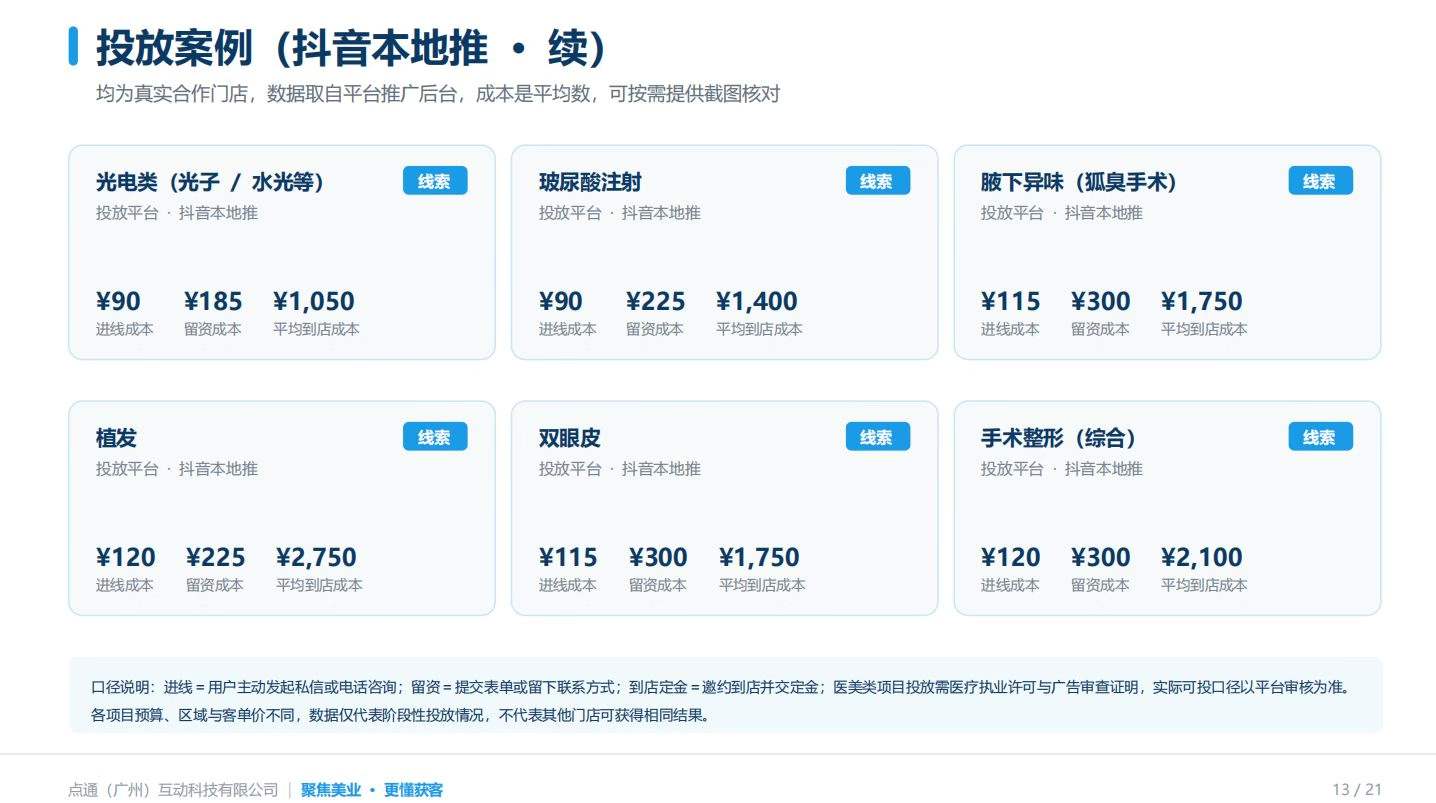Screen dimensions: 1436x803
Task: Select the card title 双眼皮
Action: coord(569,438)
